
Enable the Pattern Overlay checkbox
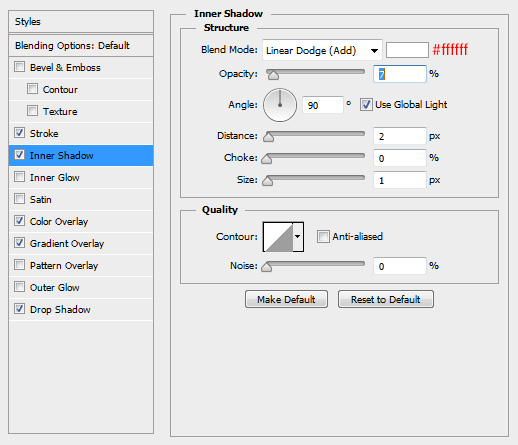(19, 265)
